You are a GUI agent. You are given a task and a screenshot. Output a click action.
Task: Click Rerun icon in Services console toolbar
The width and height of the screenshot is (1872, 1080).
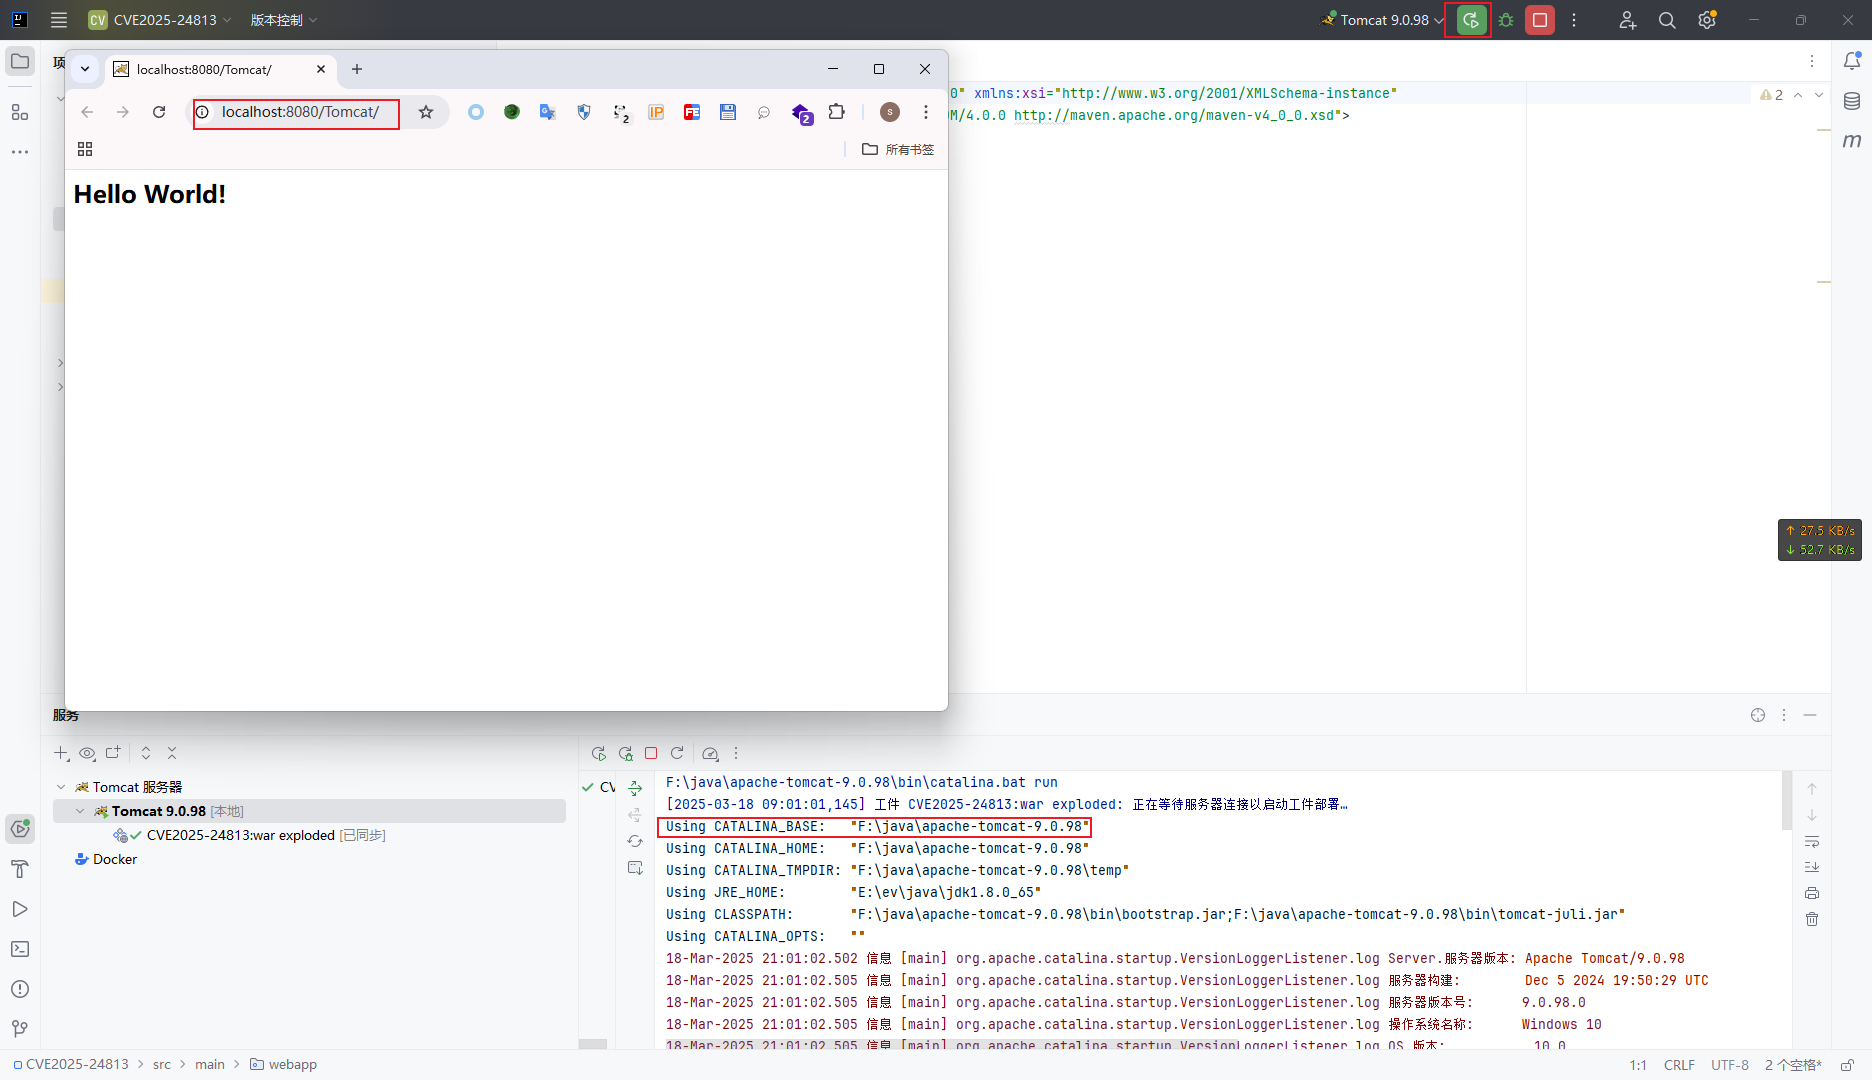pos(599,753)
